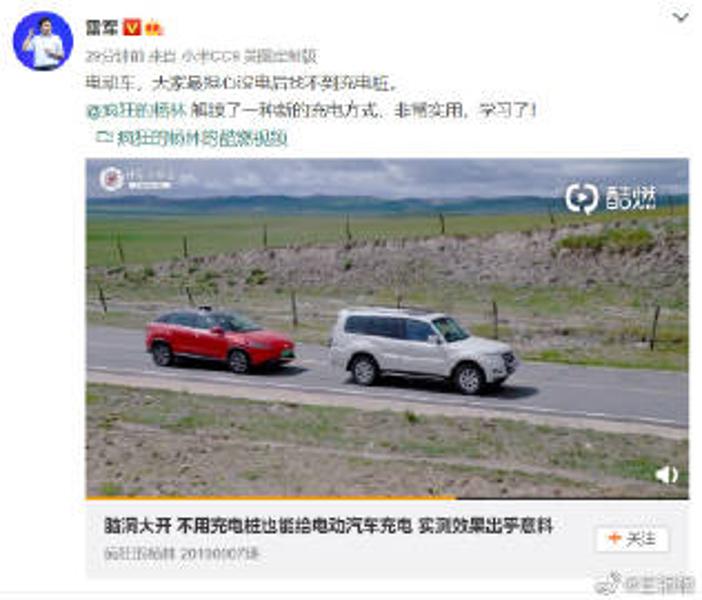Click the orange V verified badge
This screenshot has height=600, width=702.
pyautogui.click(x=132, y=27)
